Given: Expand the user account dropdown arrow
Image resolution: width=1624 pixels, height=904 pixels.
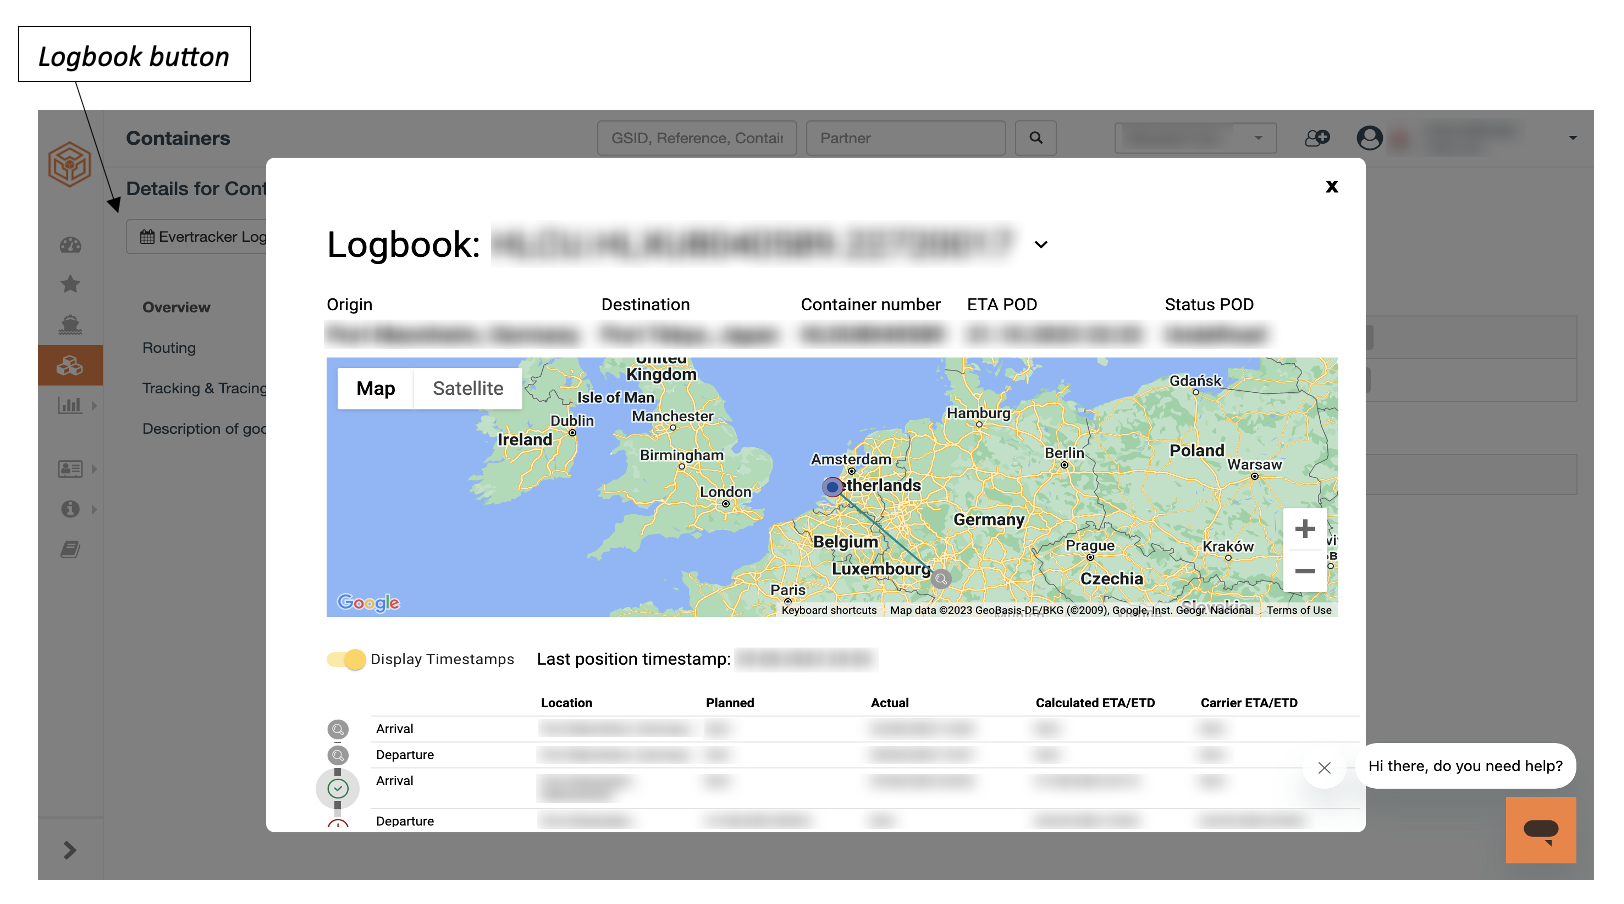Looking at the screenshot, I should (x=1573, y=138).
